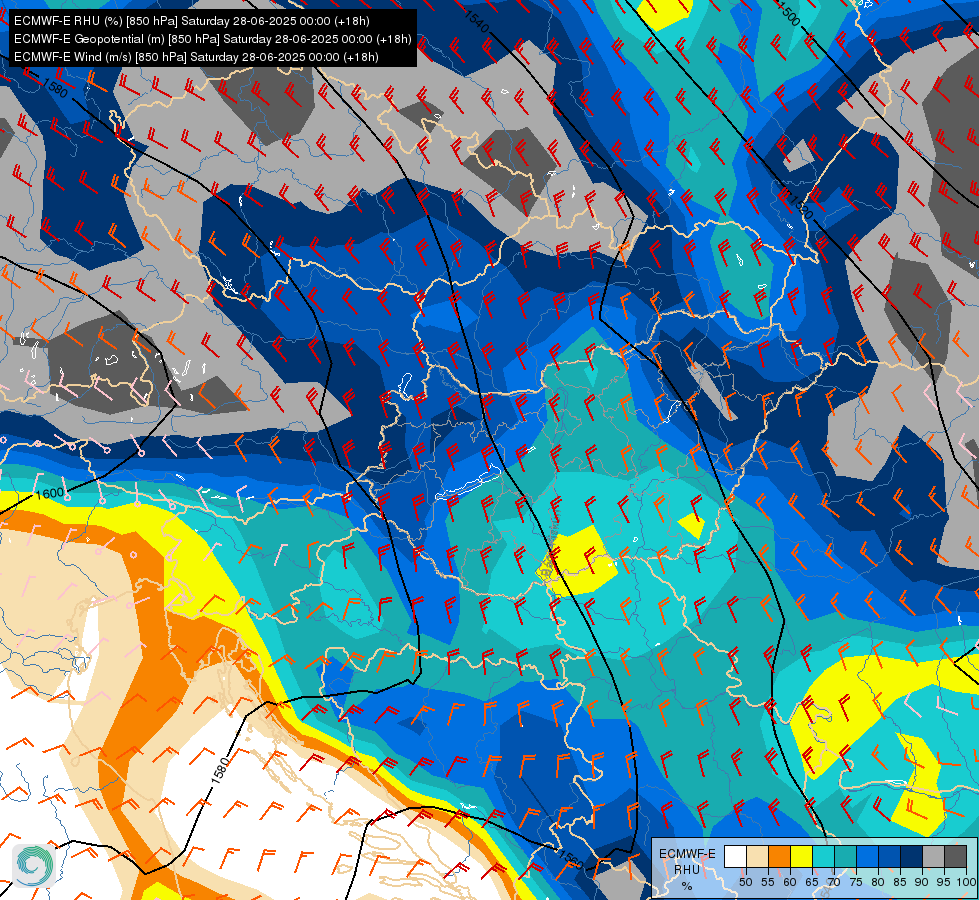Select the orange 55-60% humidity swatch

(779, 856)
